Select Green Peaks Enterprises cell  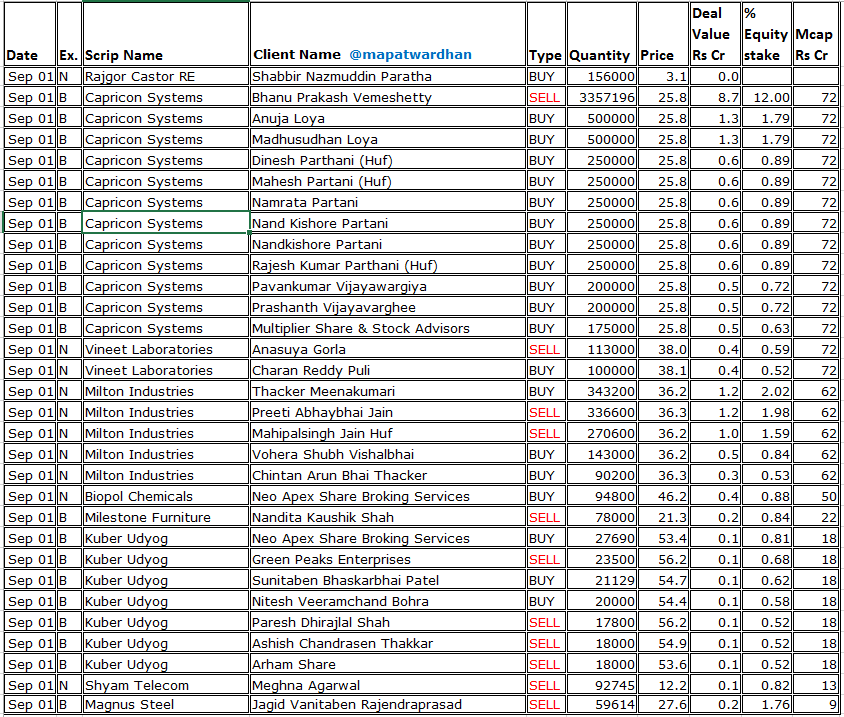coord(388,559)
